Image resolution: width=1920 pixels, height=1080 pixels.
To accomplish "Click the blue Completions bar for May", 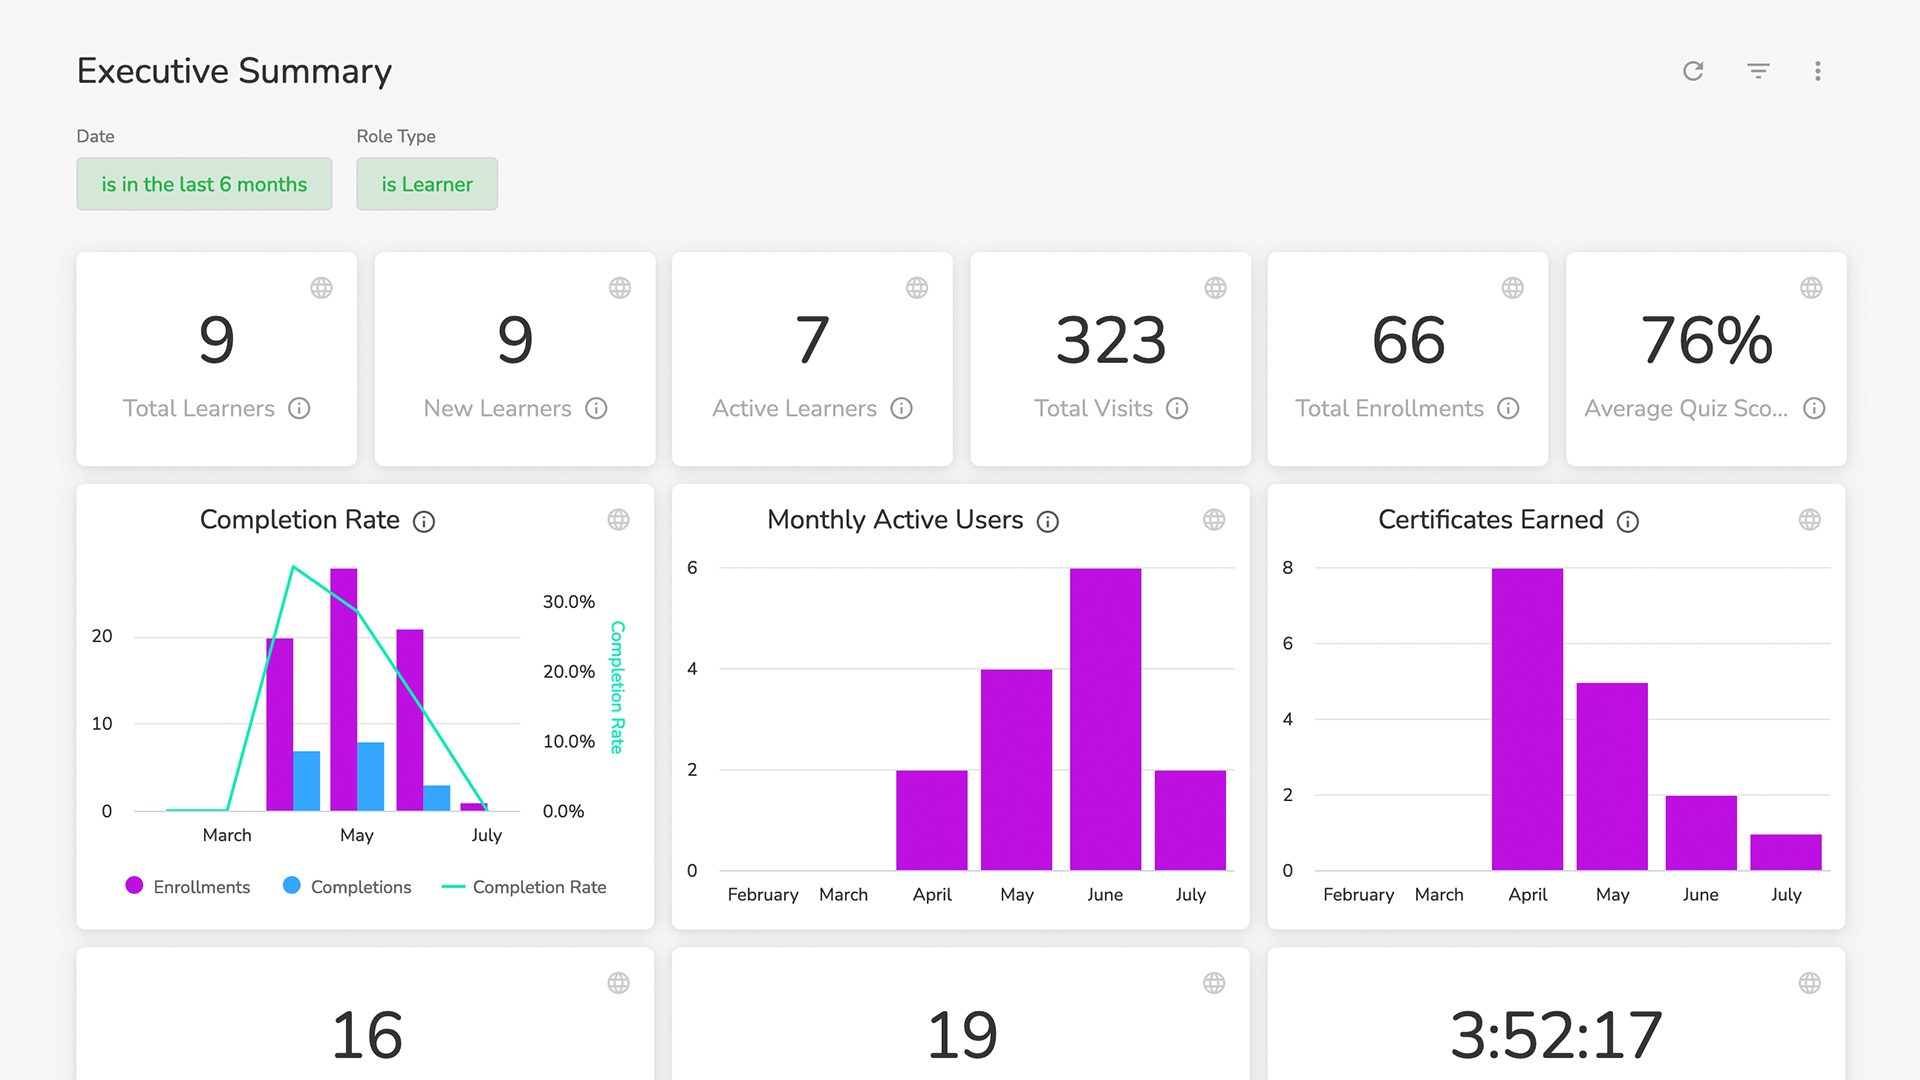I will tap(371, 777).
